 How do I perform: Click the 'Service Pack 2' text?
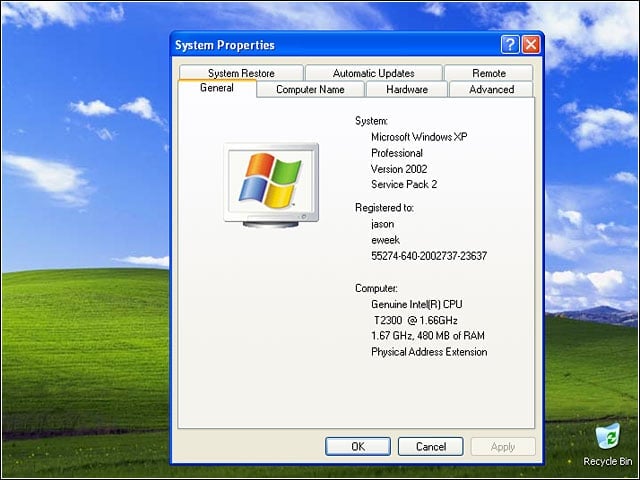[x=404, y=184]
